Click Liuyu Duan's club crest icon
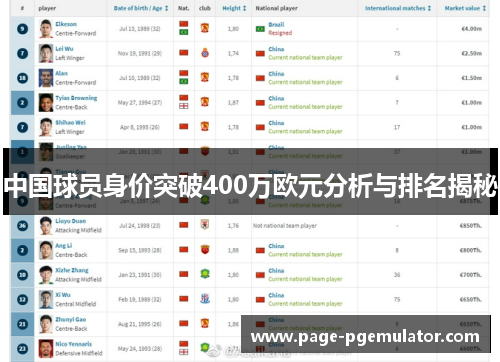This screenshot has width=500, height=362. [205, 225]
